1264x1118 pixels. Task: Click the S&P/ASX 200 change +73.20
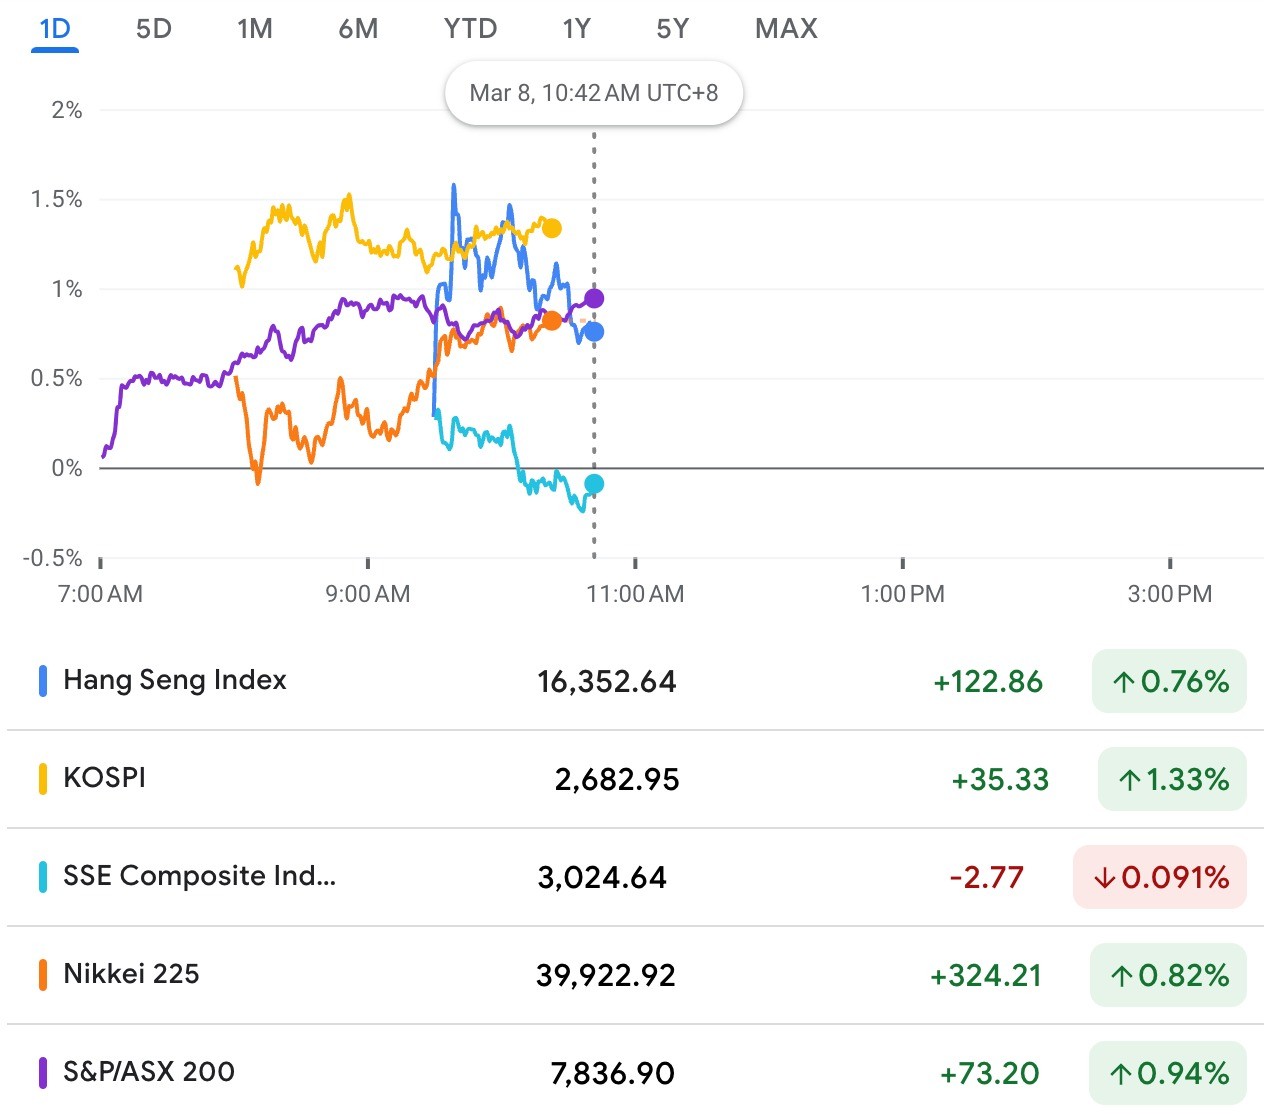coord(990,1074)
